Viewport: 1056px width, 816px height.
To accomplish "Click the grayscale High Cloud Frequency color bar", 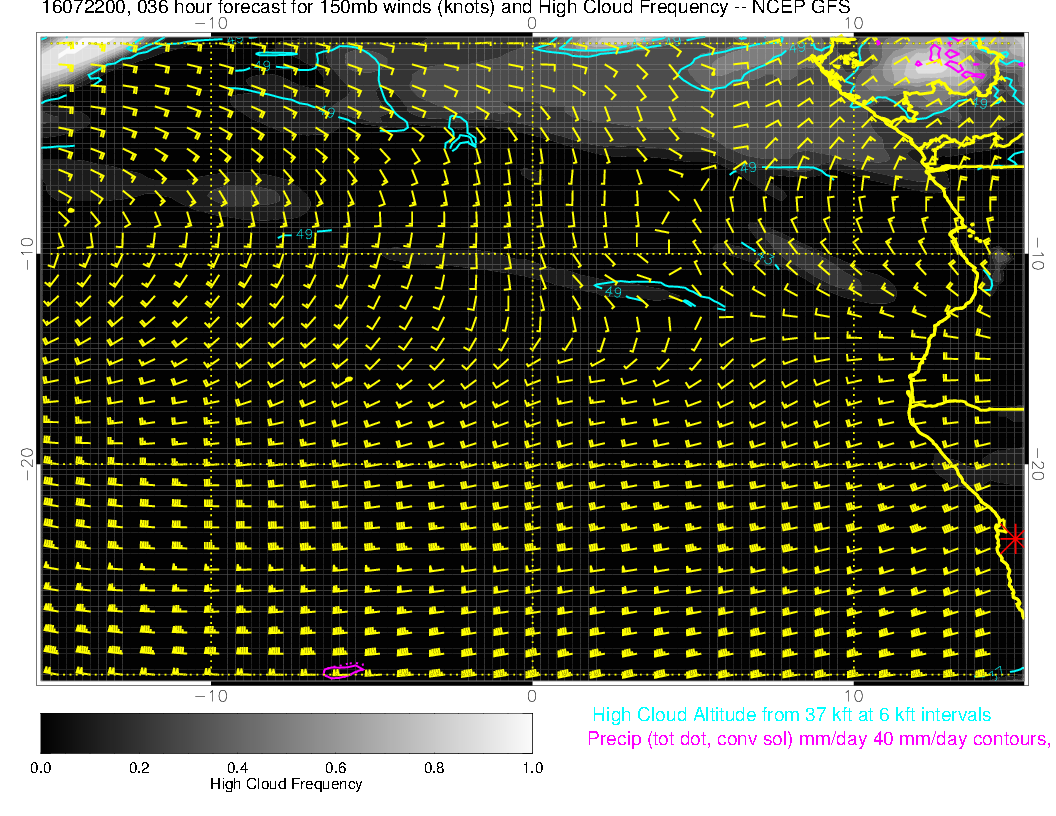I will pos(286,733).
